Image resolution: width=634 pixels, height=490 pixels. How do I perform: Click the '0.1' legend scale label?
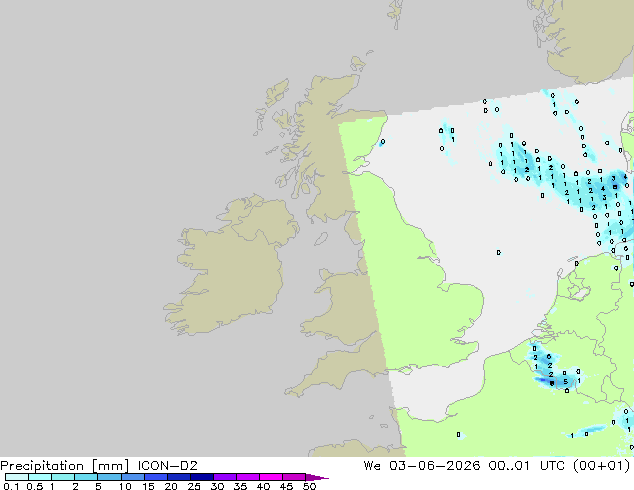pyautogui.click(x=11, y=486)
